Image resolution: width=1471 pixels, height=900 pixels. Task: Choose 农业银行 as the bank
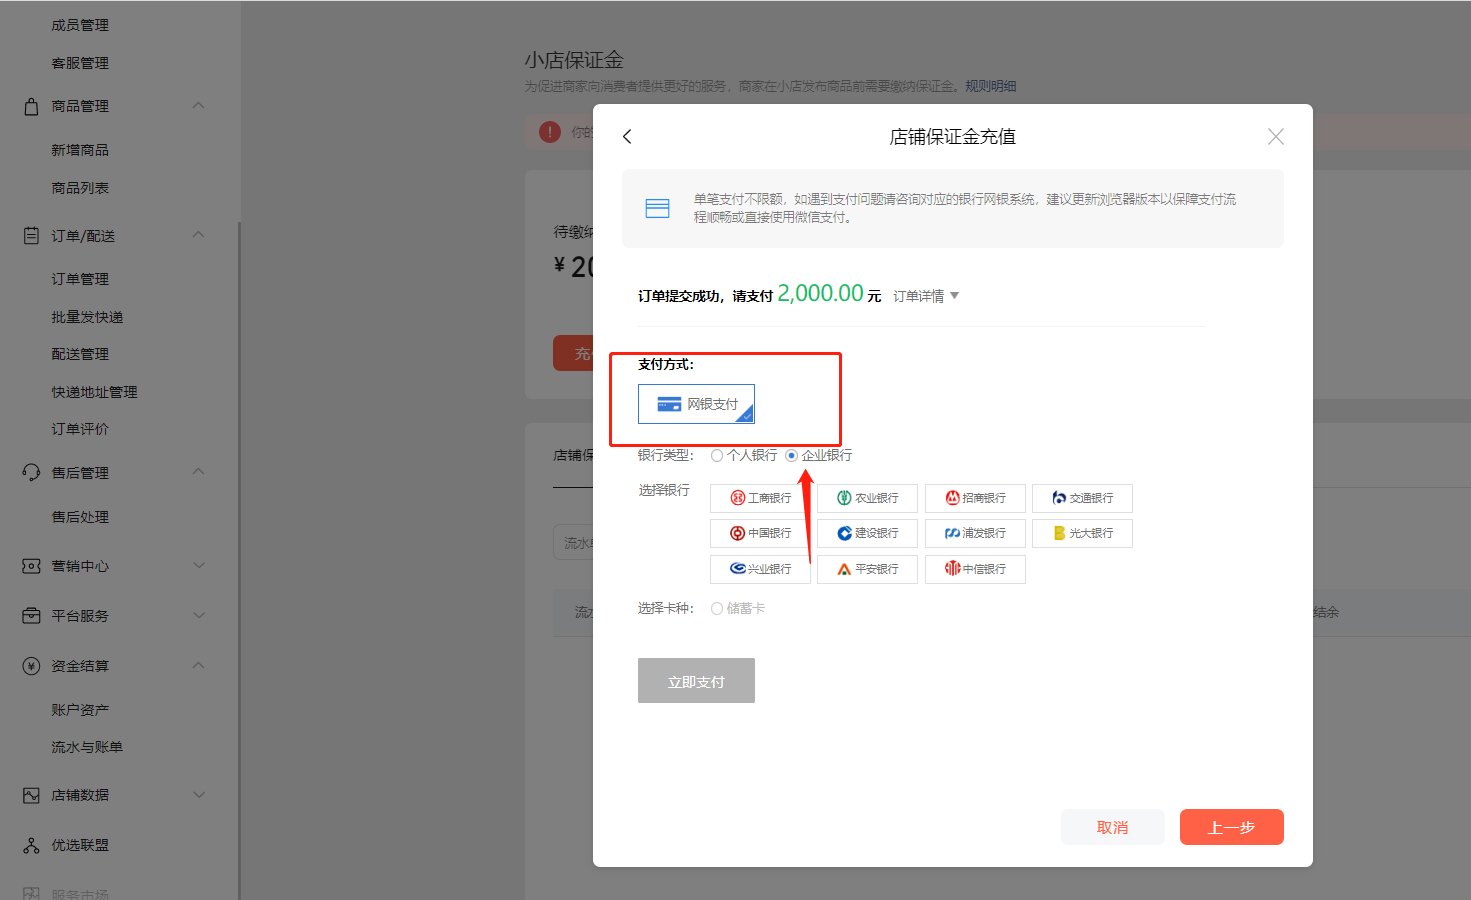click(867, 498)
